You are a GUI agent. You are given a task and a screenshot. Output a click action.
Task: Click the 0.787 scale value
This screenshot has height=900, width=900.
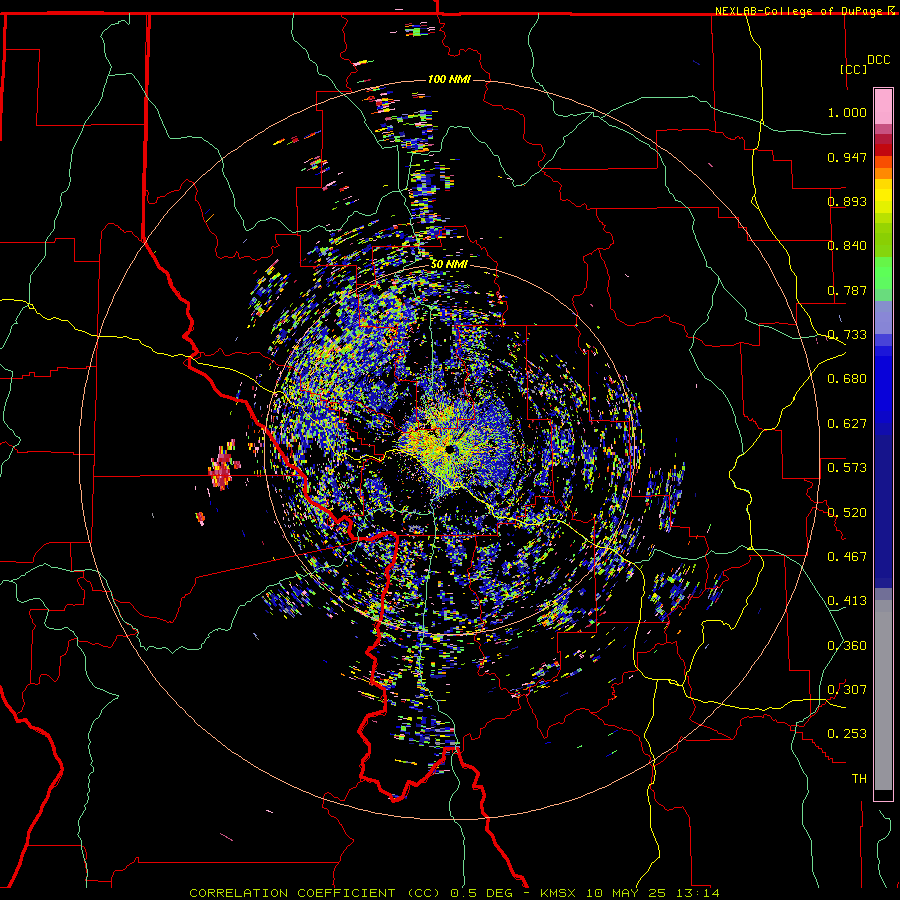click(x=847, y=290)
